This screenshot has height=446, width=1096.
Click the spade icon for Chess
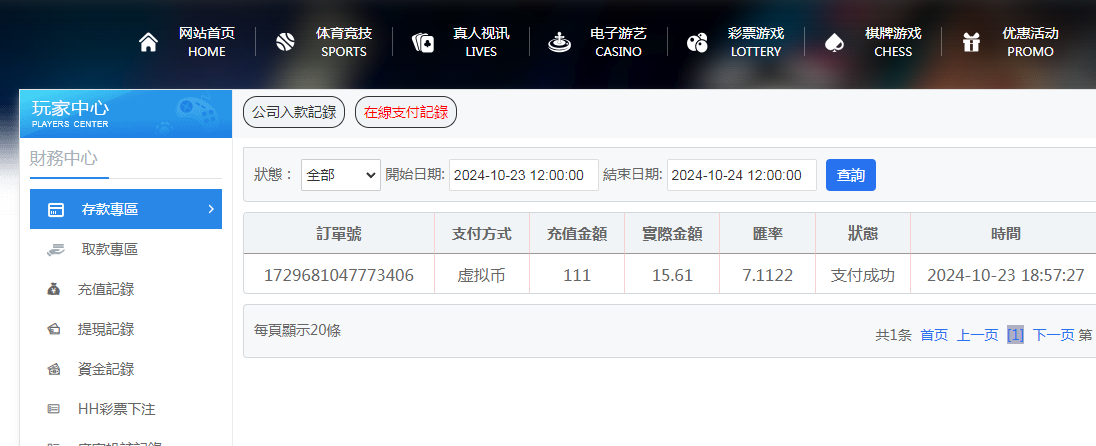[833, 42]
